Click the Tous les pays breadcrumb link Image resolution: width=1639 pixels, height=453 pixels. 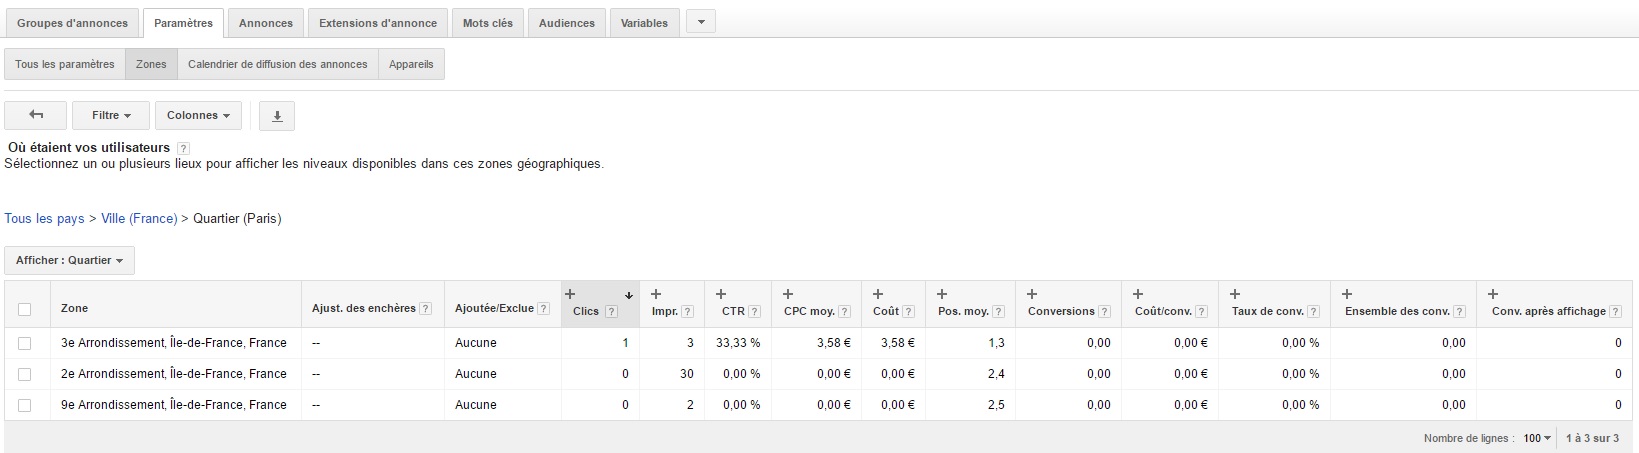coord(44,219)
